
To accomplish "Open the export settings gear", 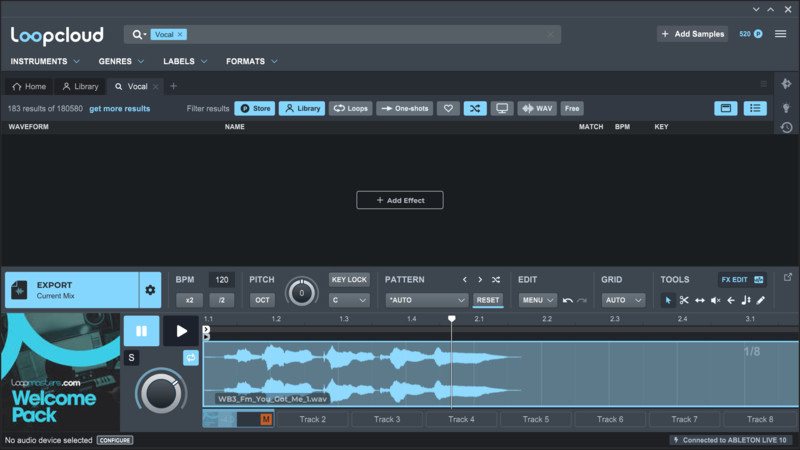I will point(150,290).
